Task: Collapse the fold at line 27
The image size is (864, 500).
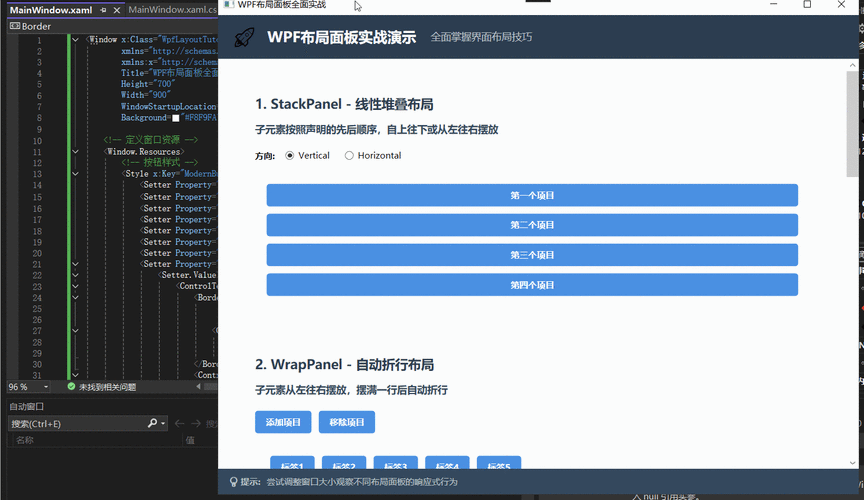Action: [75, 331]
